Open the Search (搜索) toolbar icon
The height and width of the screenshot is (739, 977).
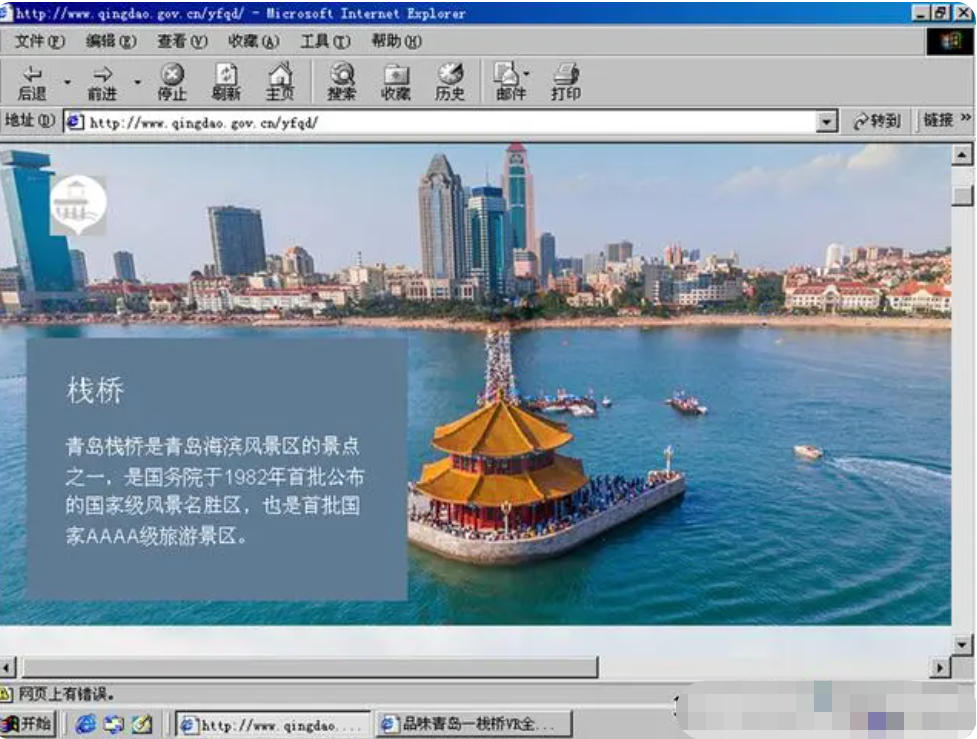342,82
